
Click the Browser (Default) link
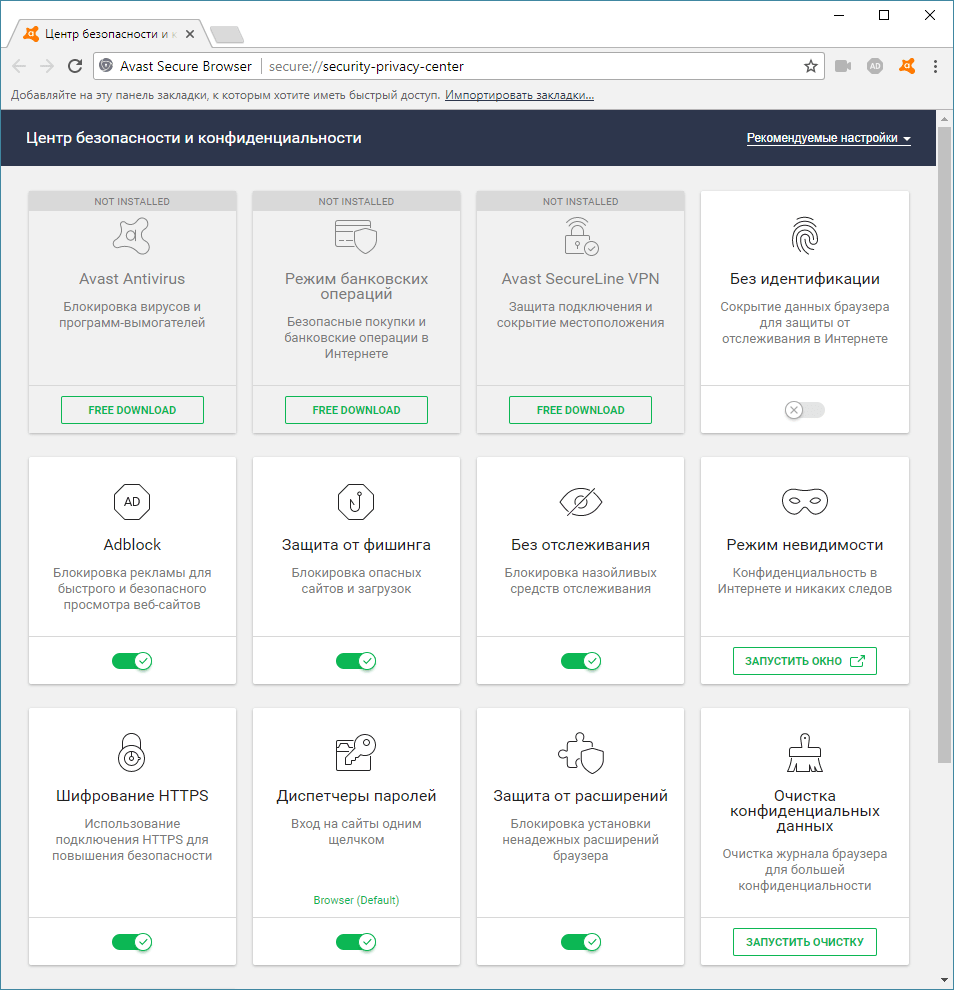[x=356, y=900]
